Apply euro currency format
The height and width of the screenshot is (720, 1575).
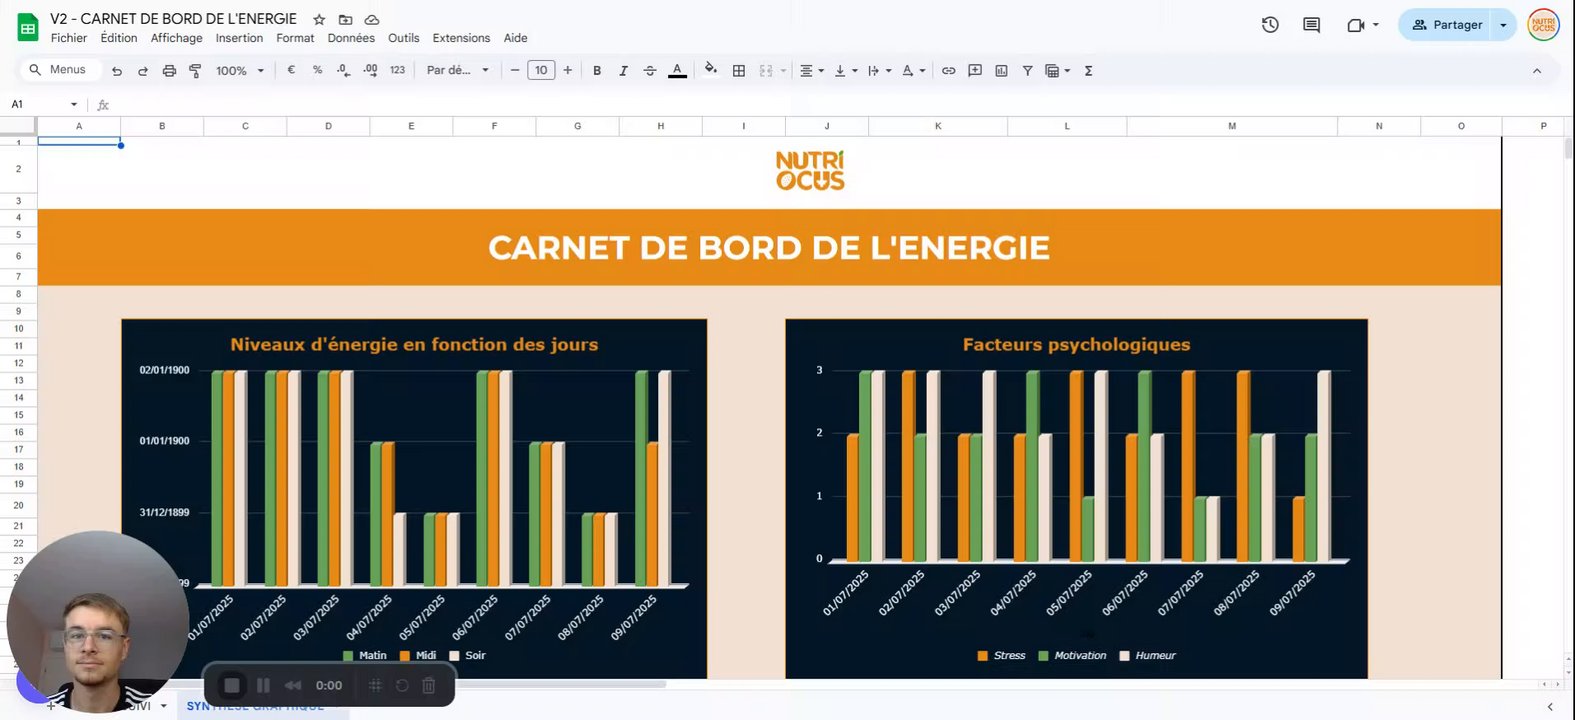point(291,70)
